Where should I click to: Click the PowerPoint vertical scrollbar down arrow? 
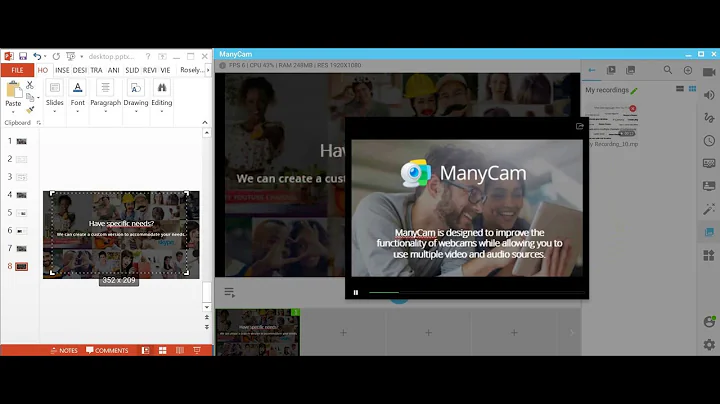click(x=207, y=307)
